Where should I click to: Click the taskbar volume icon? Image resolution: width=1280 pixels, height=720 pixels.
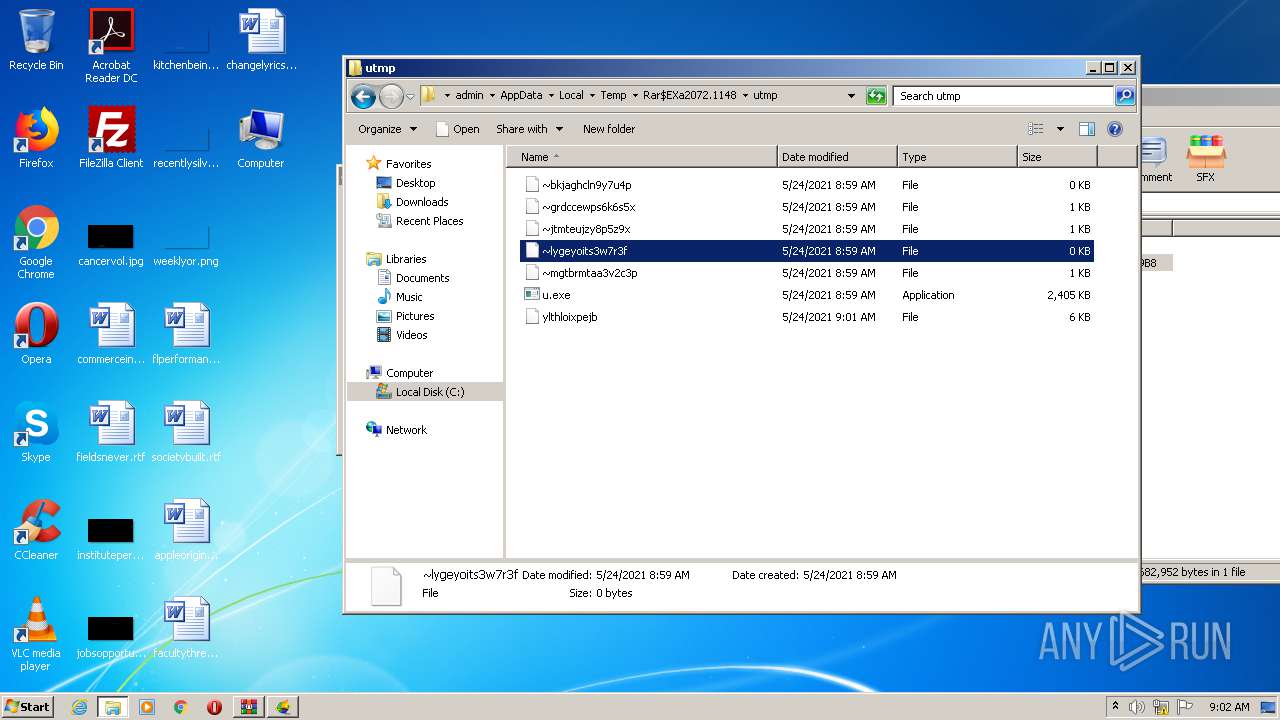[x=1136, y=707]
